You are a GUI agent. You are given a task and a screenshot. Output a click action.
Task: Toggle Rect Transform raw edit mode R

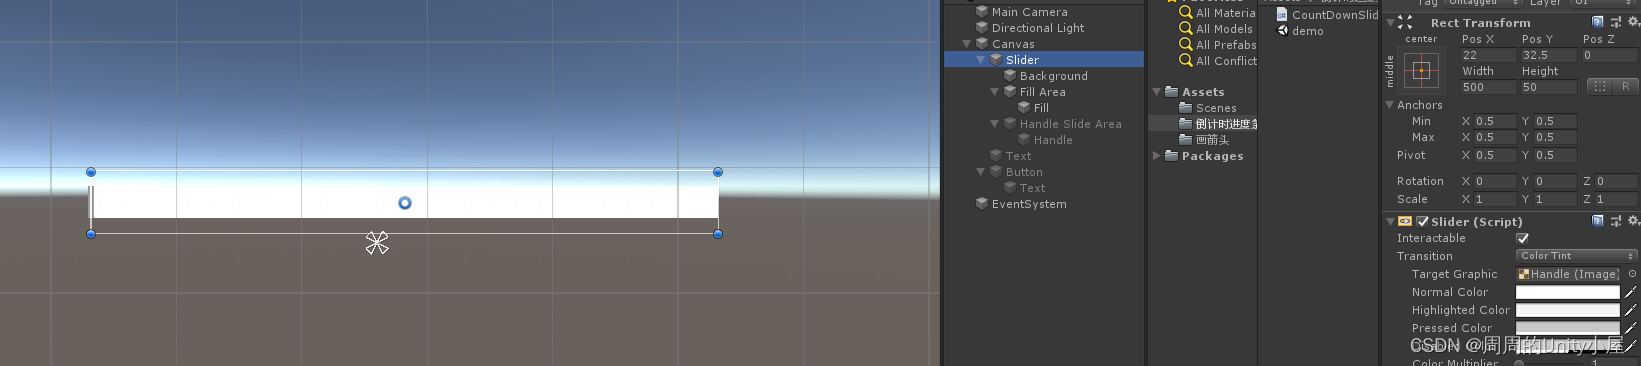(x=1626, y=87)
